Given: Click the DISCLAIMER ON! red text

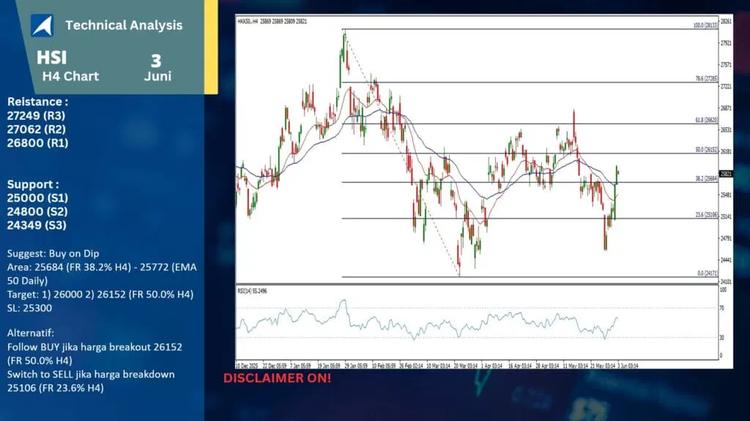Looking at the screenshot, I should point(277,378).
